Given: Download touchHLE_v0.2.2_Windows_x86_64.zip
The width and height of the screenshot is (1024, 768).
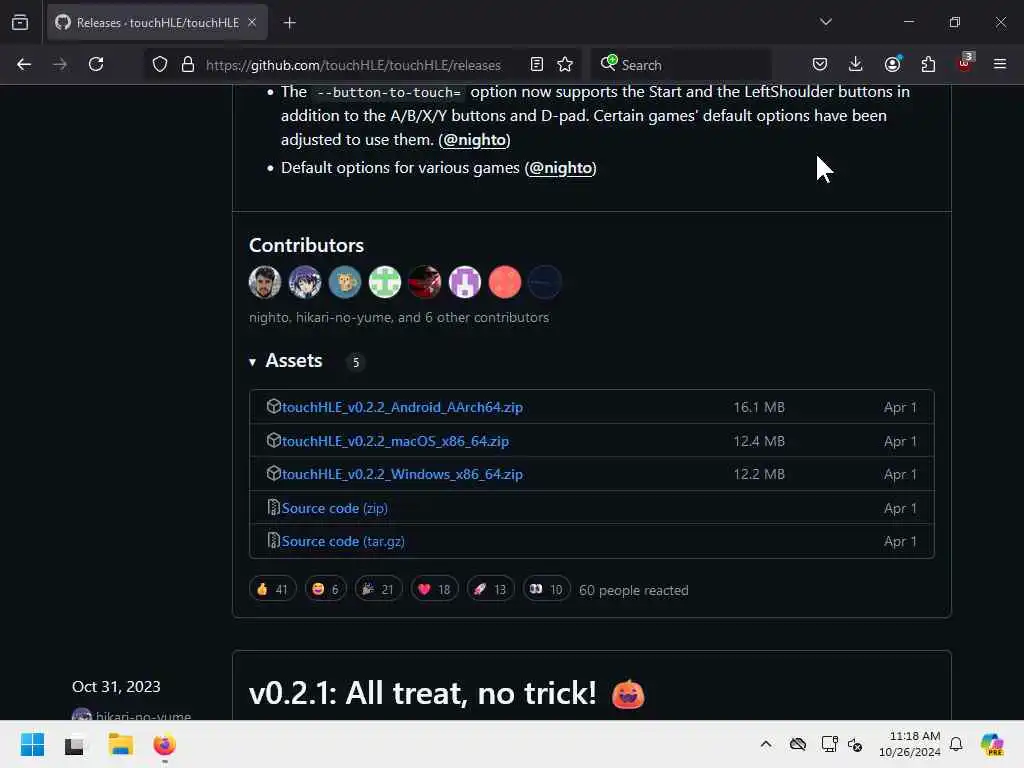Looking at the screenshot, I should (402, 475).
